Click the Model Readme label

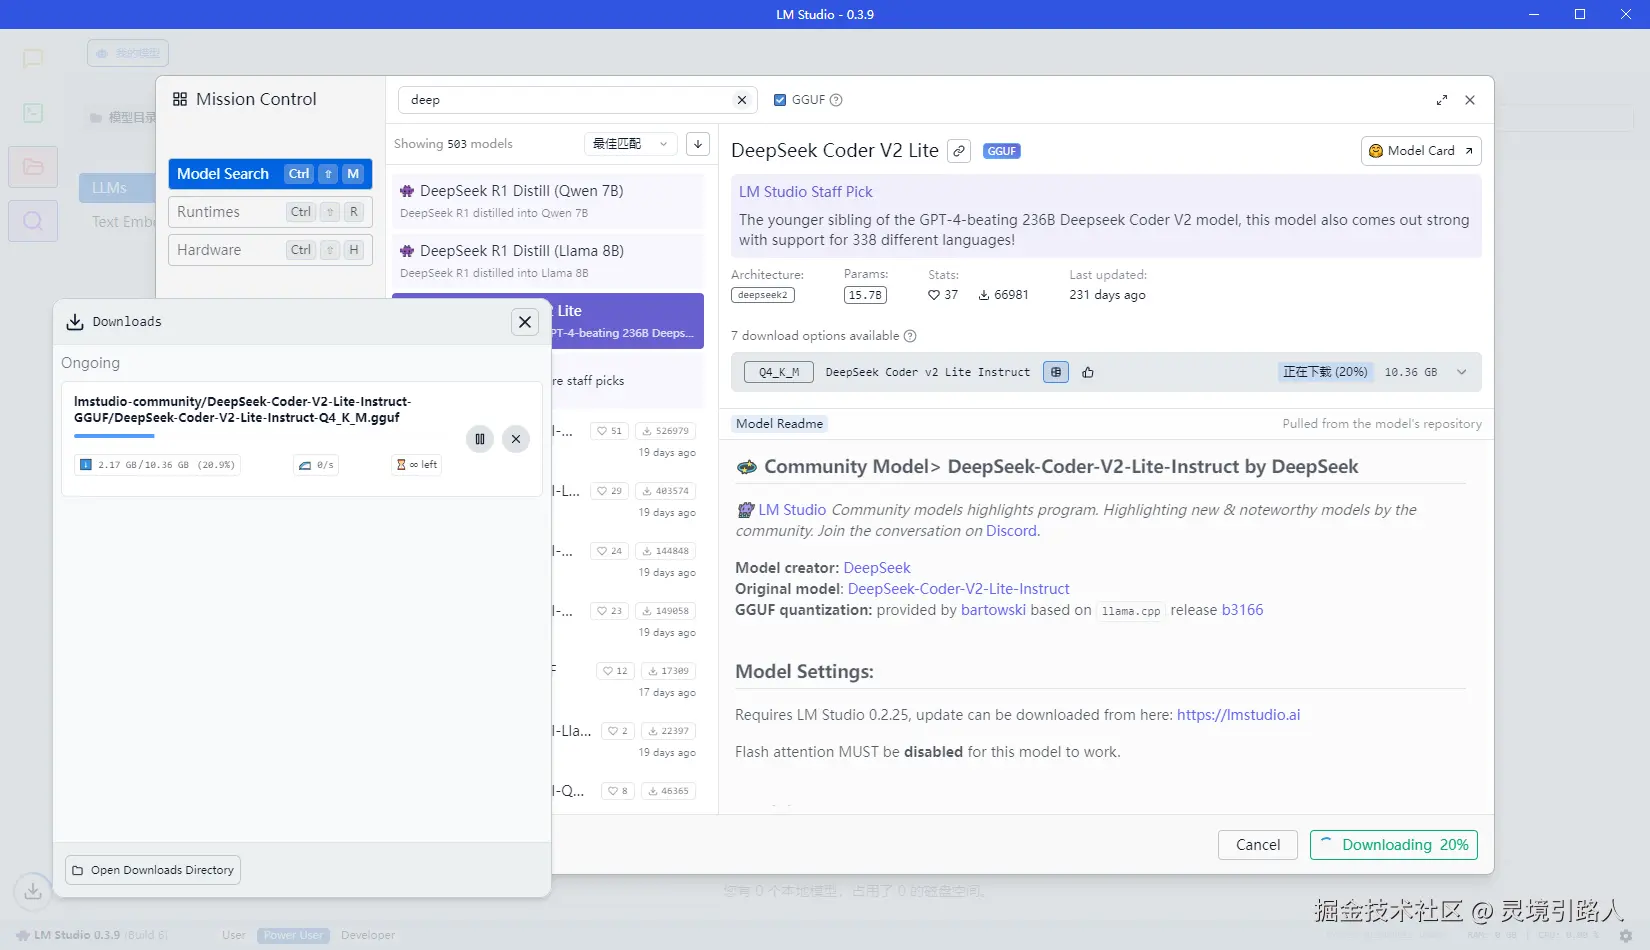[x=780, y=424]
